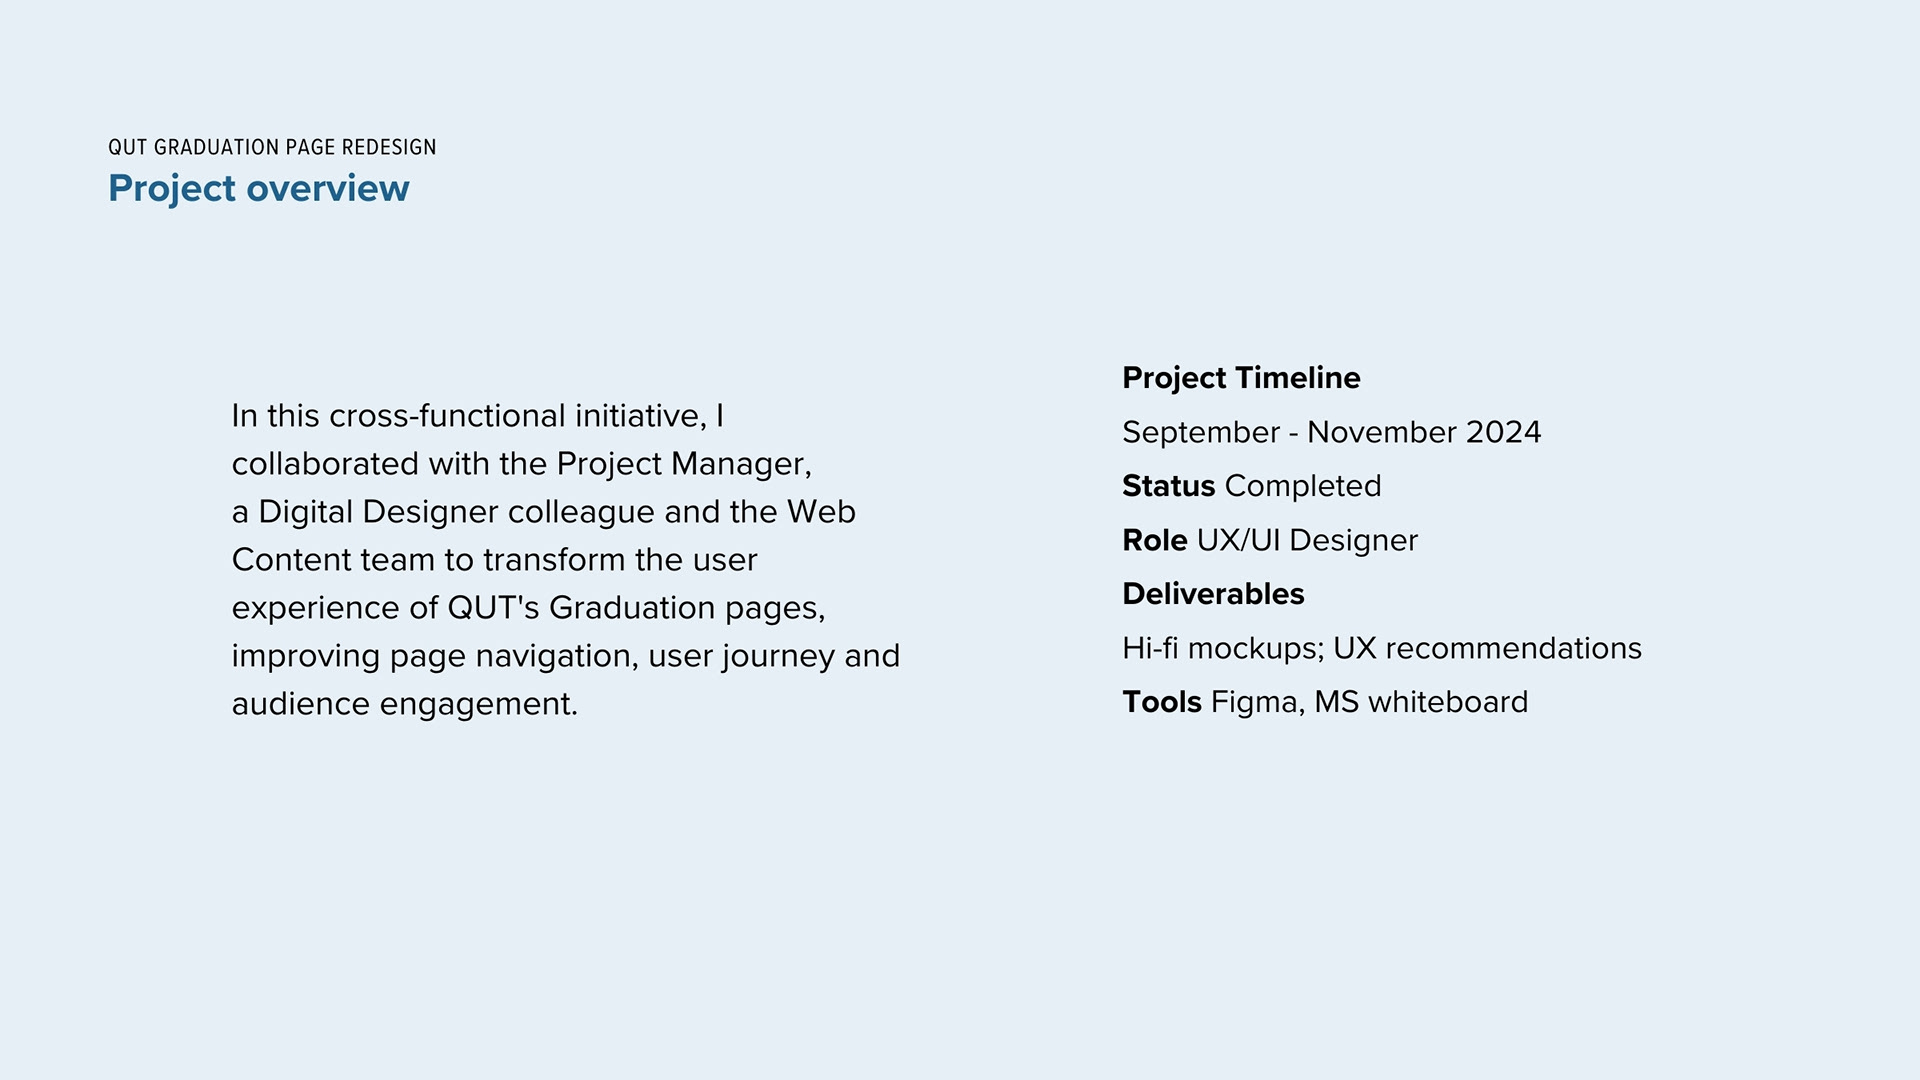Click the 'Deliverables' heading
Image resolution: width=1920 pixels, height=1080 pixels.
point(1213,594)
